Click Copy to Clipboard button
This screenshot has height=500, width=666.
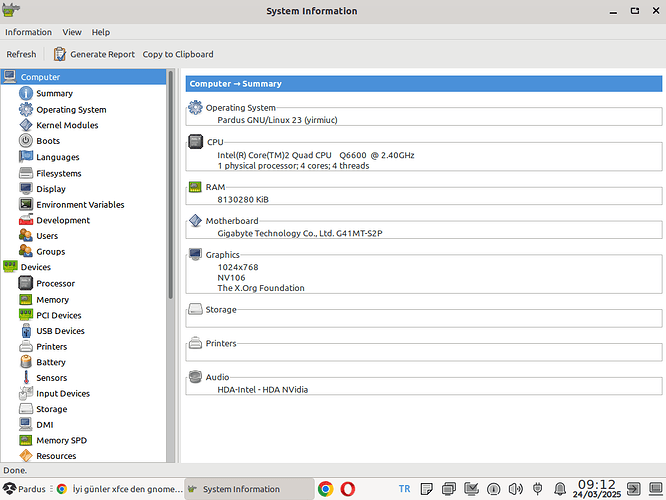point(178,54)
